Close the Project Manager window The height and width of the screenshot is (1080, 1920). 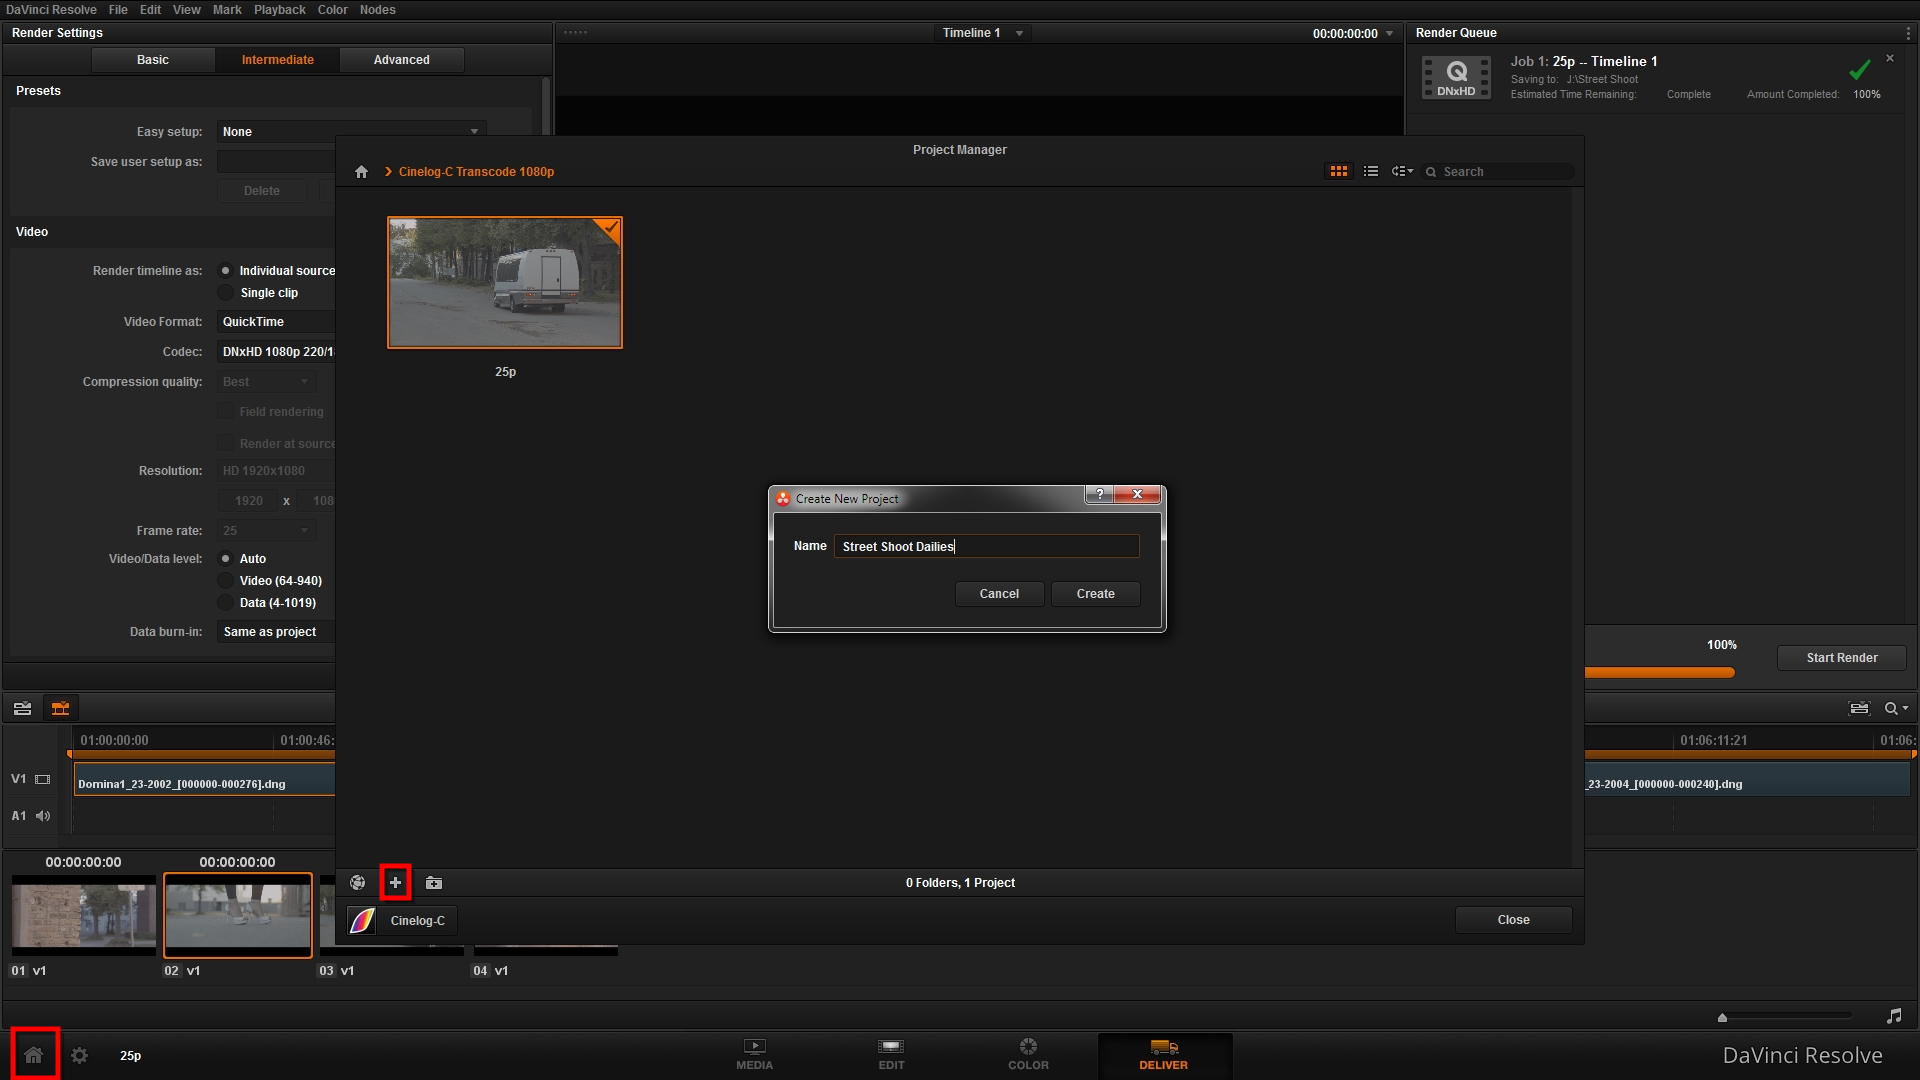tap(1513, 920)
